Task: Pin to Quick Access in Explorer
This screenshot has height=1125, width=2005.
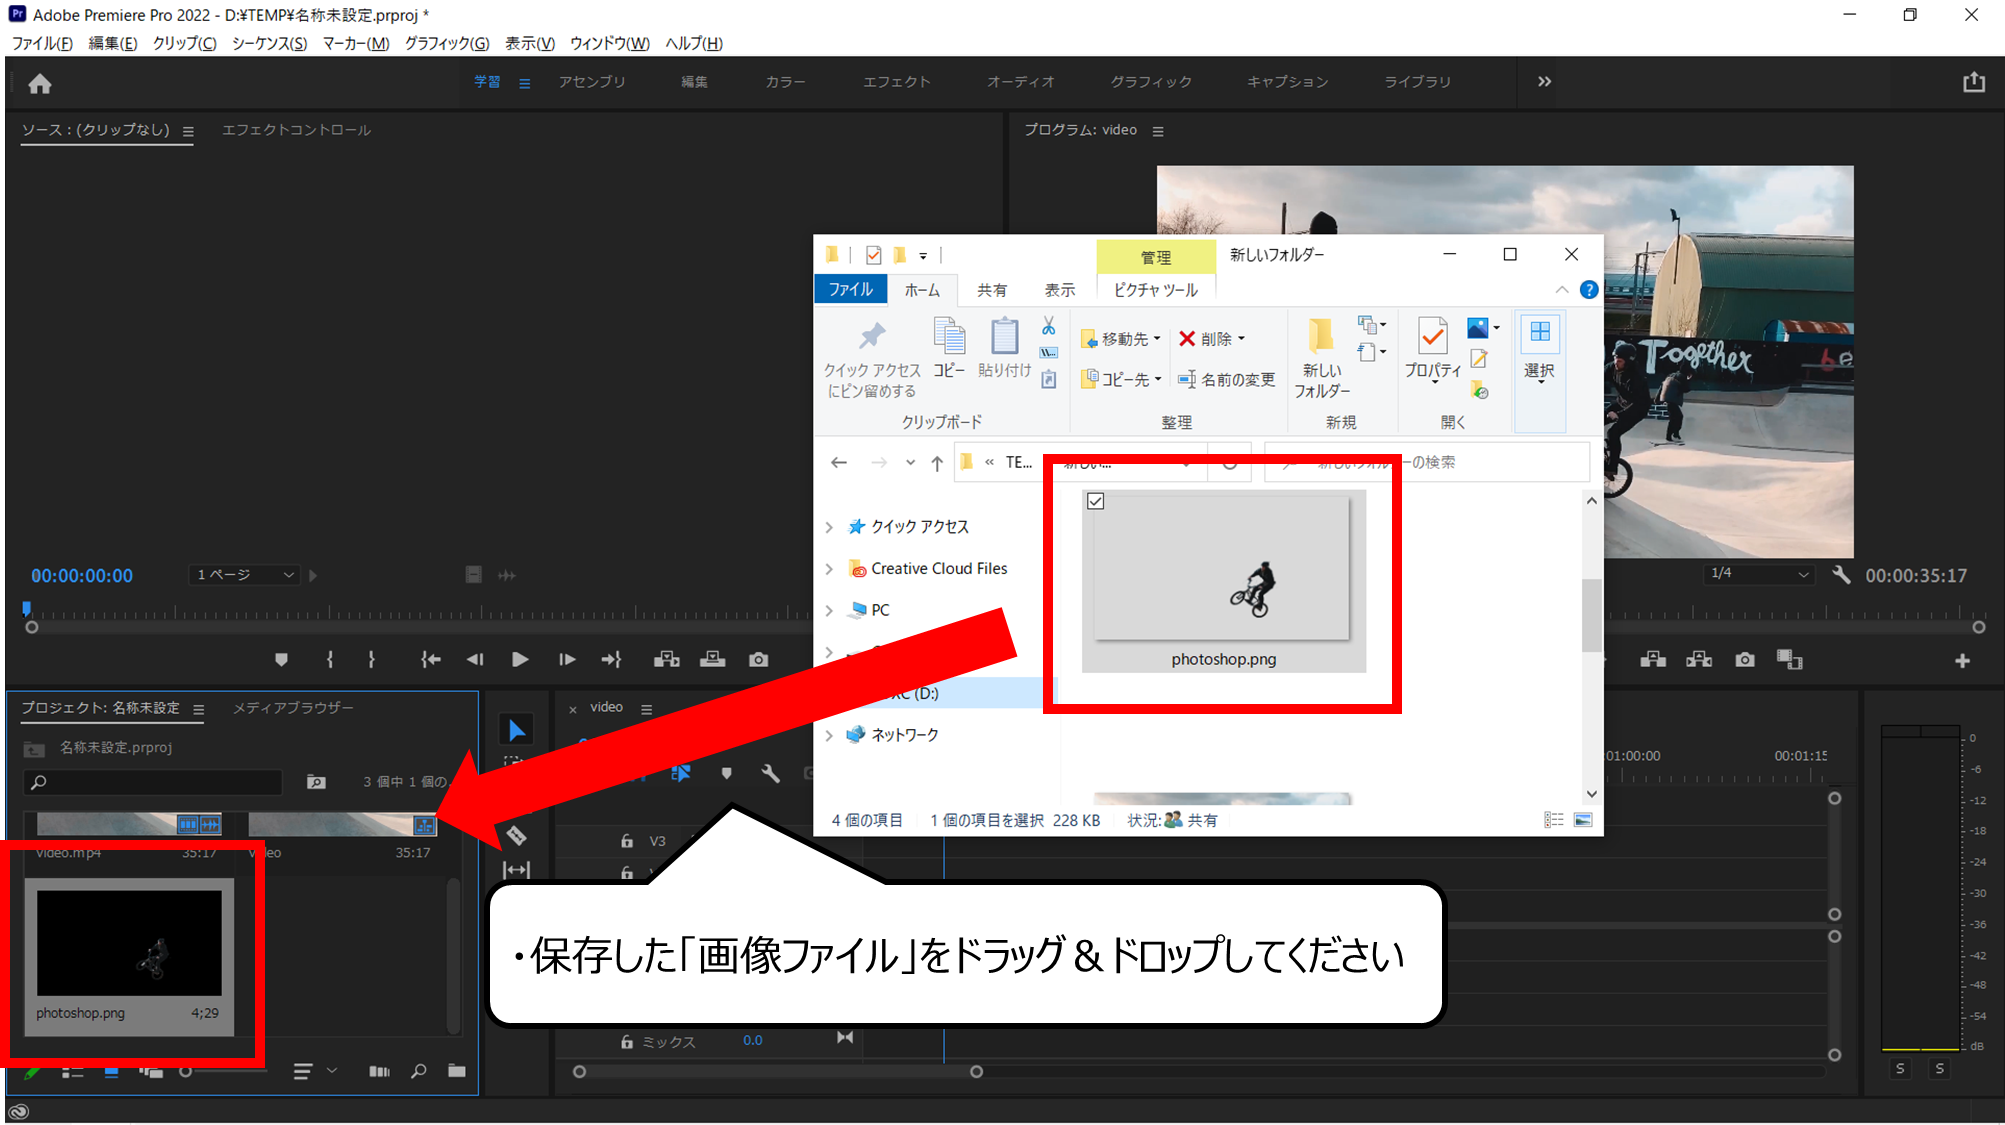Action: [872, 359]
